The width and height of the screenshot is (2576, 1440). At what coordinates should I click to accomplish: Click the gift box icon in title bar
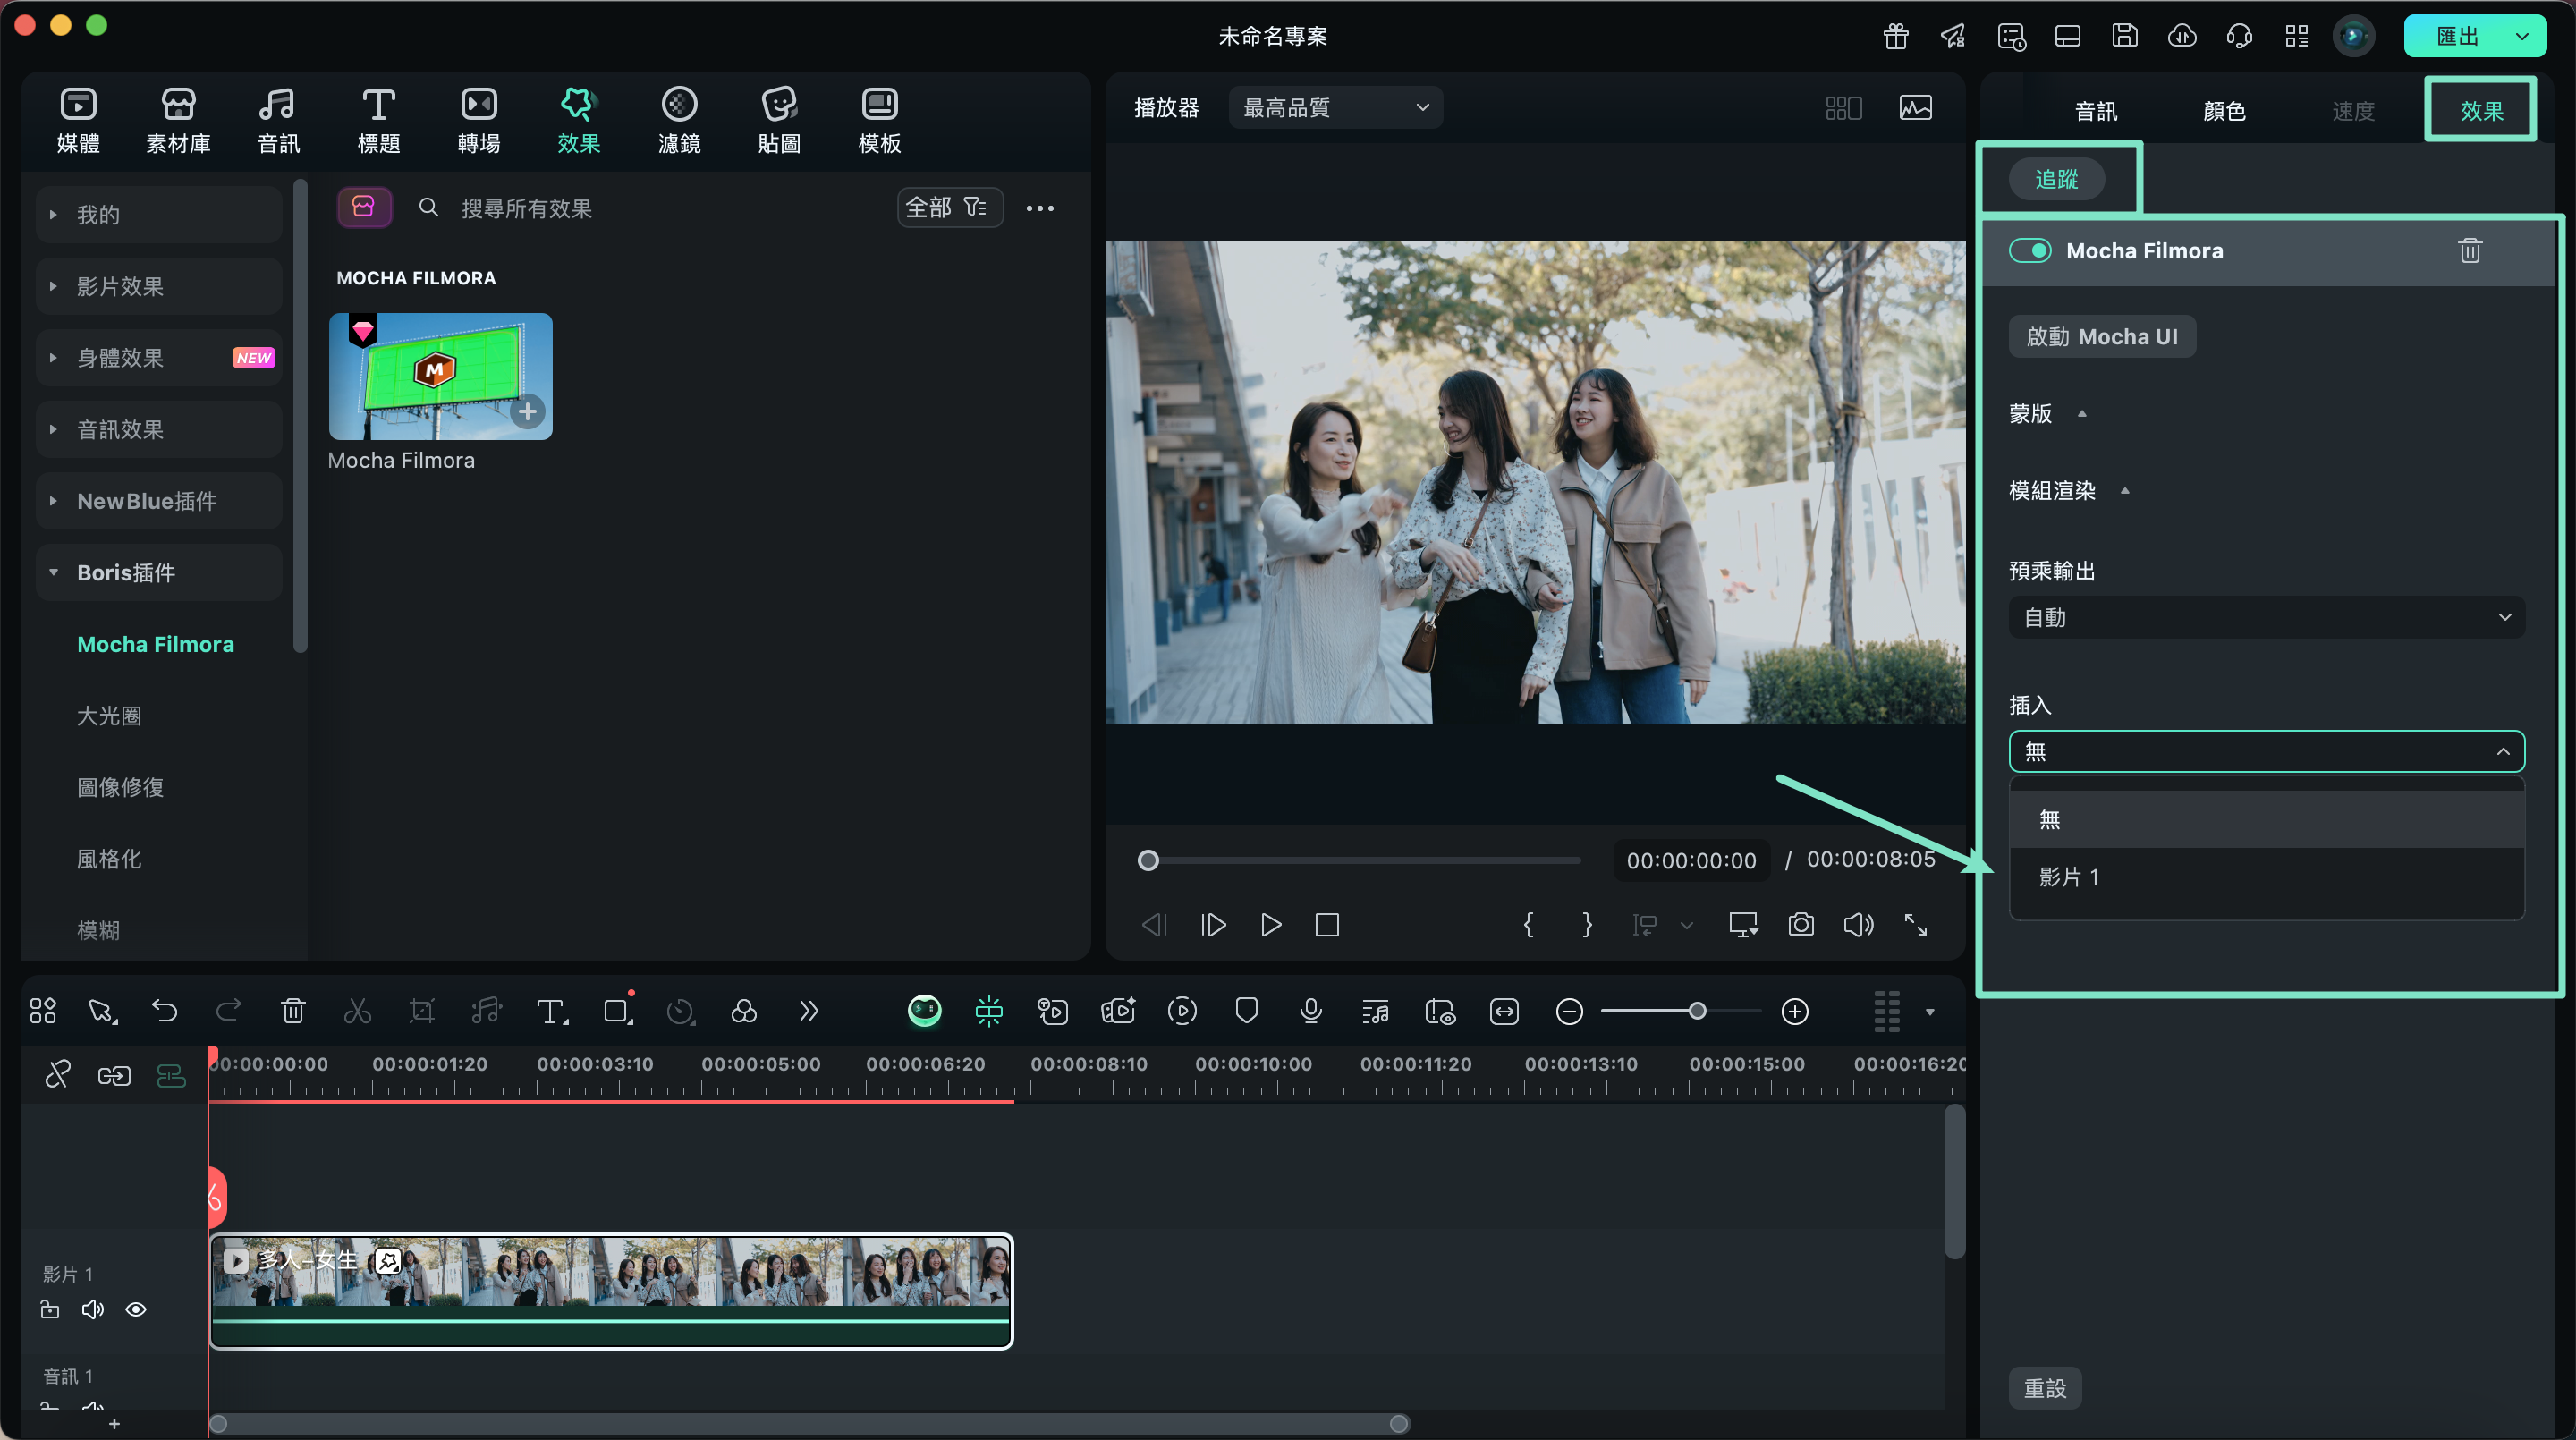click(1896, 37)
